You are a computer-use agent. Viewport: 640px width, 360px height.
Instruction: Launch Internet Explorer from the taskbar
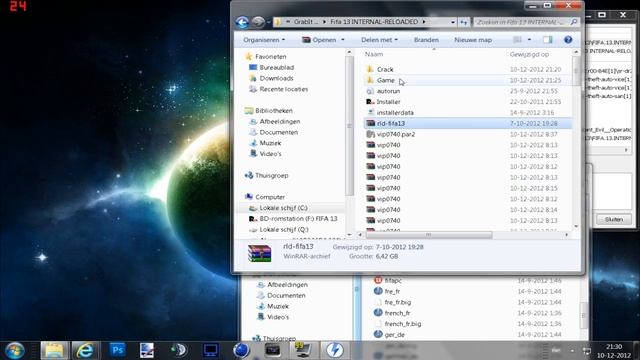(x=85, y=351)
